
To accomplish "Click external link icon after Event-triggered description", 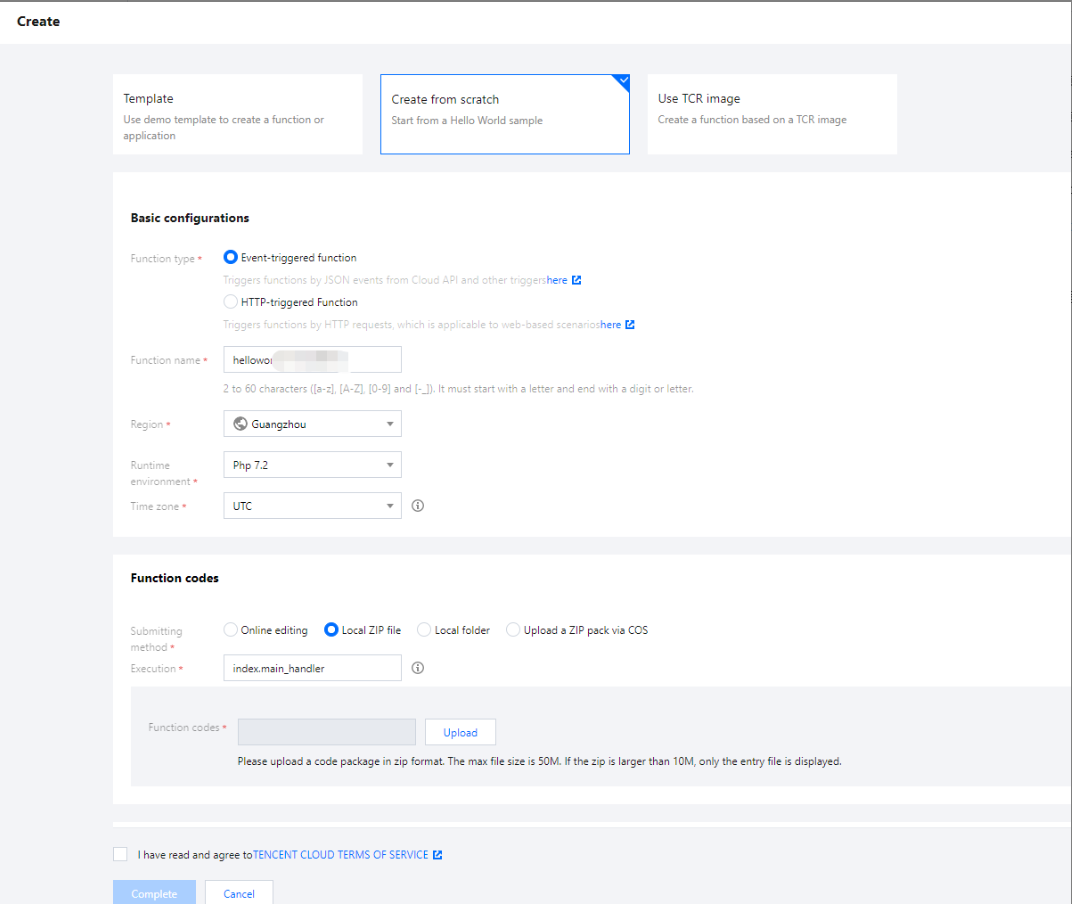I will pyautogui.click(x=577, y=281).
